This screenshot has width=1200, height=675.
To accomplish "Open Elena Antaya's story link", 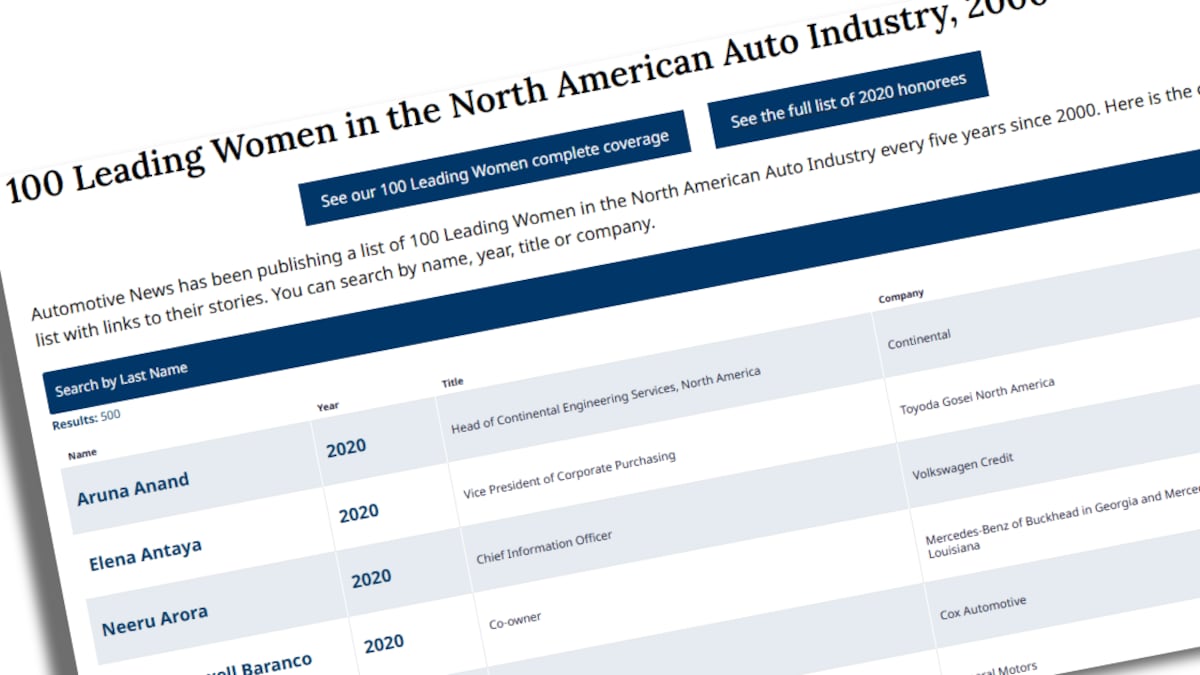I will (x=145, y=553).
